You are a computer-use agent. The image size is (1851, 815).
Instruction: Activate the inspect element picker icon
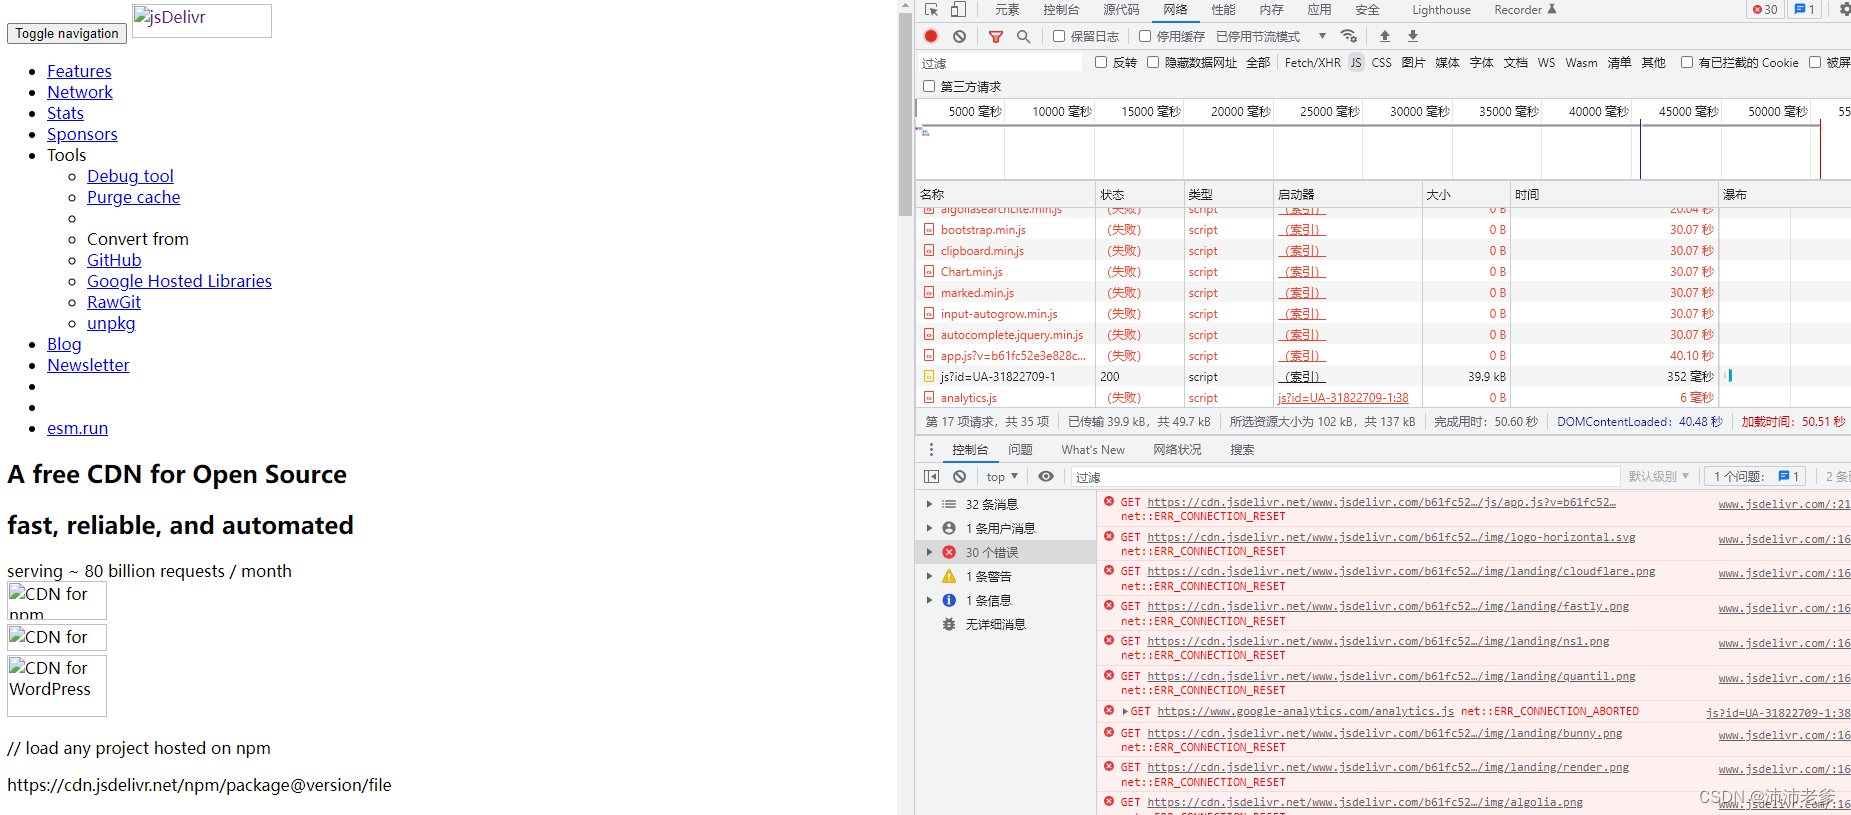pyautogui.click(x=931, y=10)
